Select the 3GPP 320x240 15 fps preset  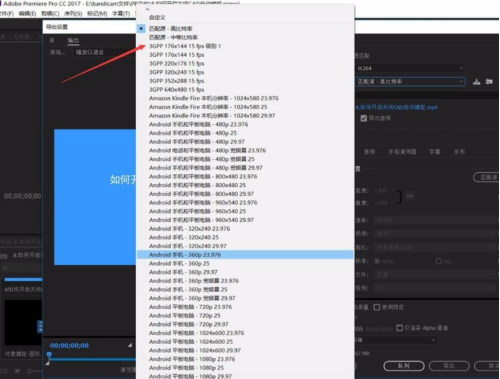(x=245, y=72)
